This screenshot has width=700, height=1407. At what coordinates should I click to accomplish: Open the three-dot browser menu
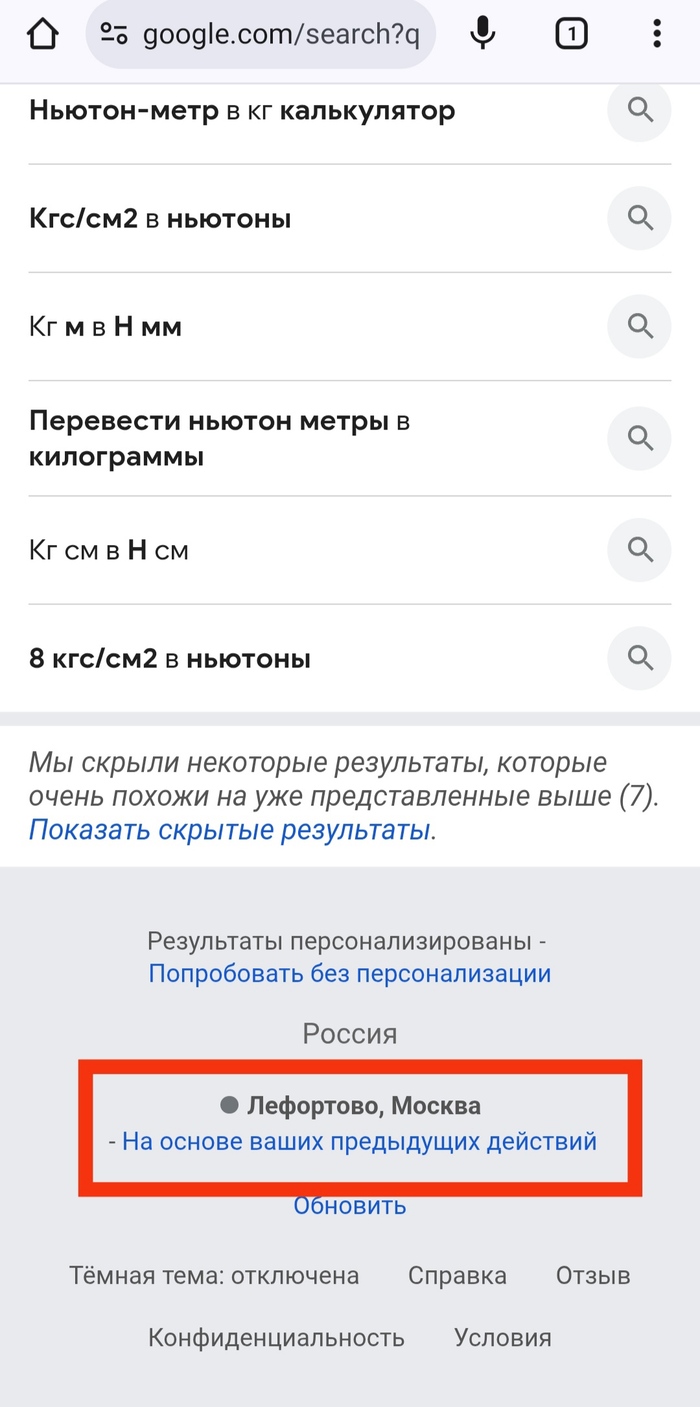pyautogui.click(x=656, y=33)
